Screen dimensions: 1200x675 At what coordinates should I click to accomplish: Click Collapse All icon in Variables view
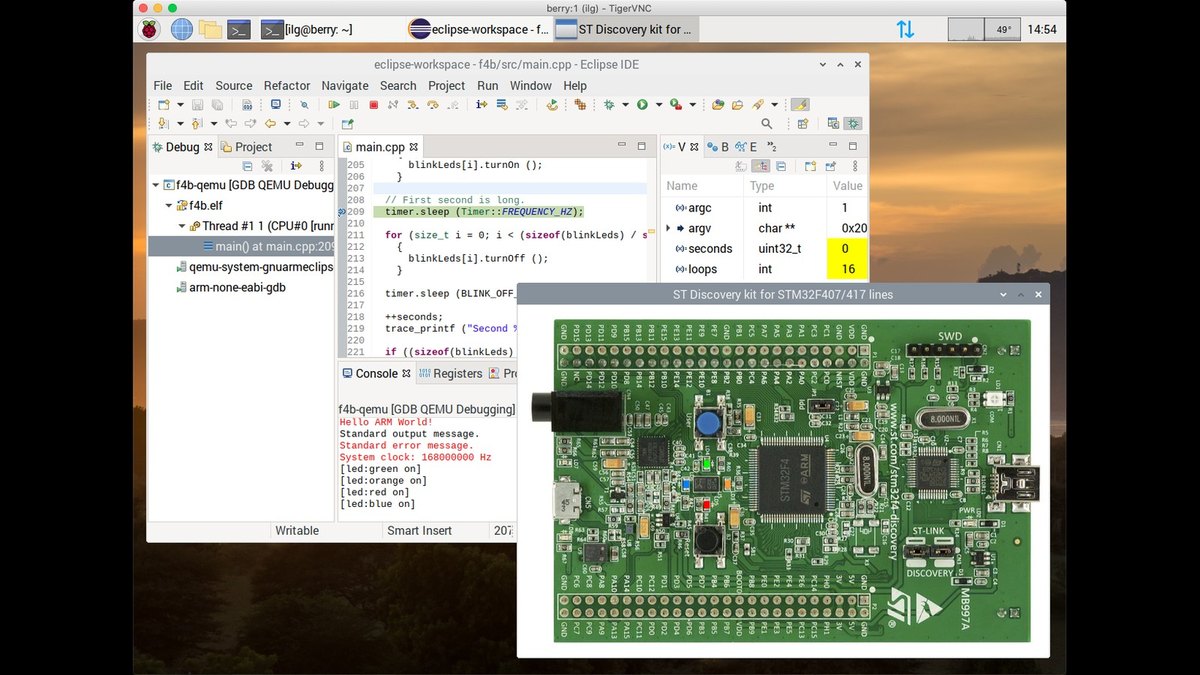tap(780, 166)
